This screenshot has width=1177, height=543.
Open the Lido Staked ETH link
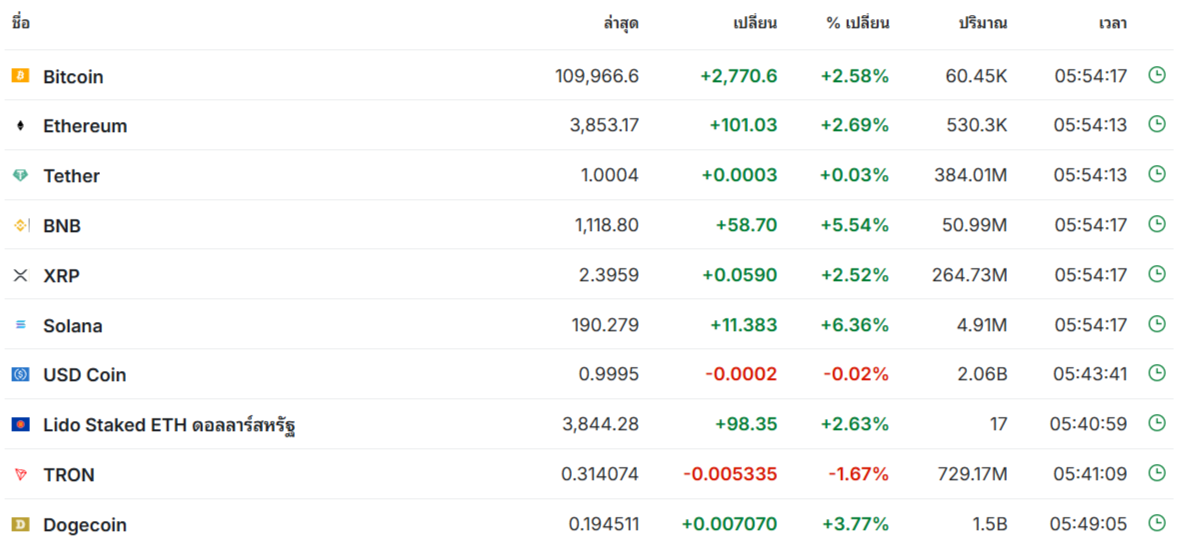pos(168,425)
